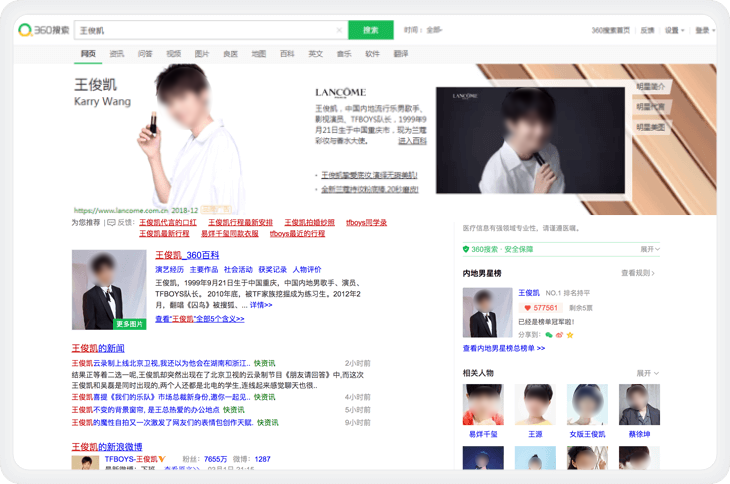This screenshot has width=730, height=484.
Task: Open the 王俊凯_360百科 result title
Action: pos(187,255)
